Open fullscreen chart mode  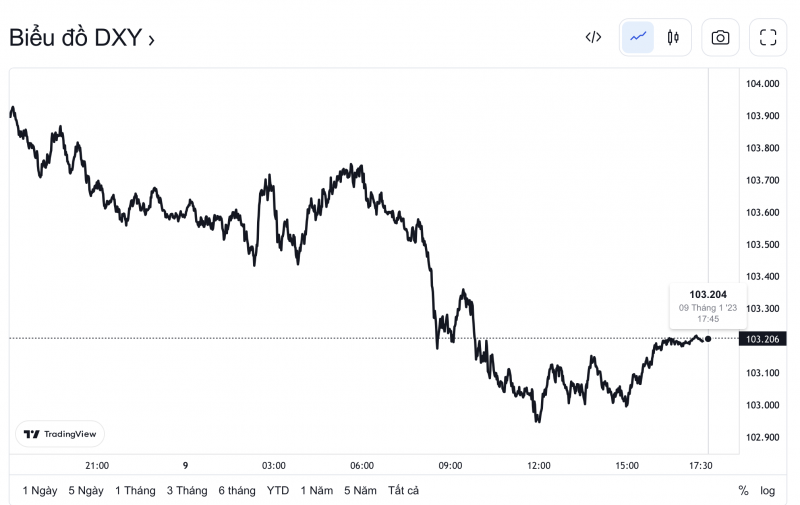tap(768, 38)
